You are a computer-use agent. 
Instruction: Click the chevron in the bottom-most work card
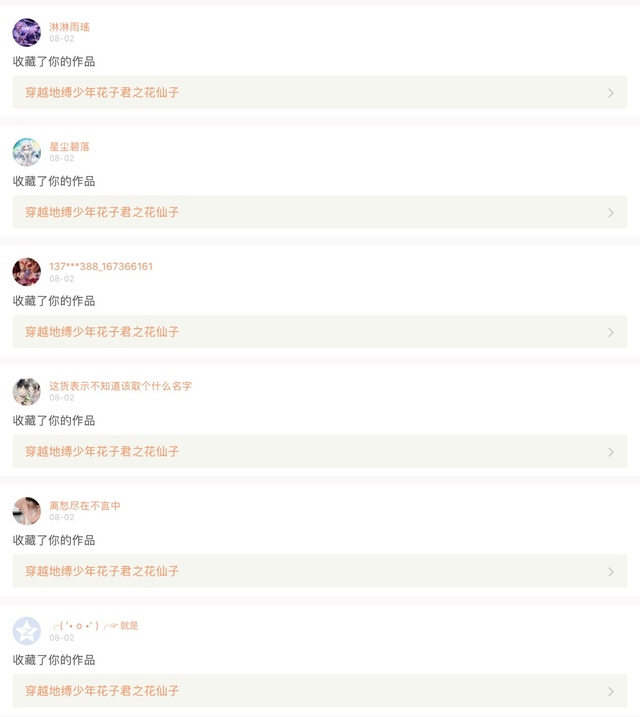pyautogui.click(x=611, y=691)
